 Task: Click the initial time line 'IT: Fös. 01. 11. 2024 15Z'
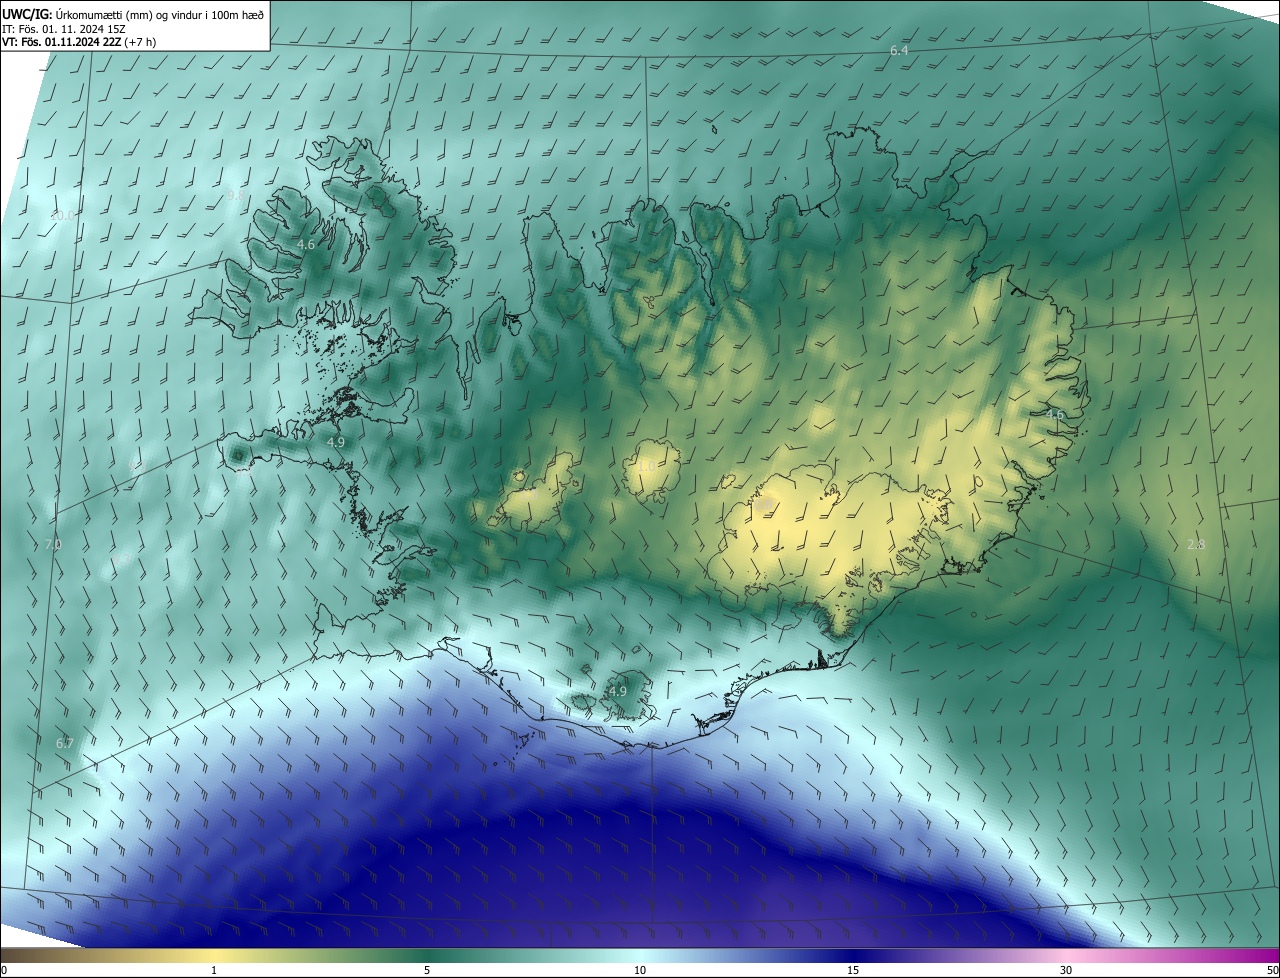pos(63,28)
